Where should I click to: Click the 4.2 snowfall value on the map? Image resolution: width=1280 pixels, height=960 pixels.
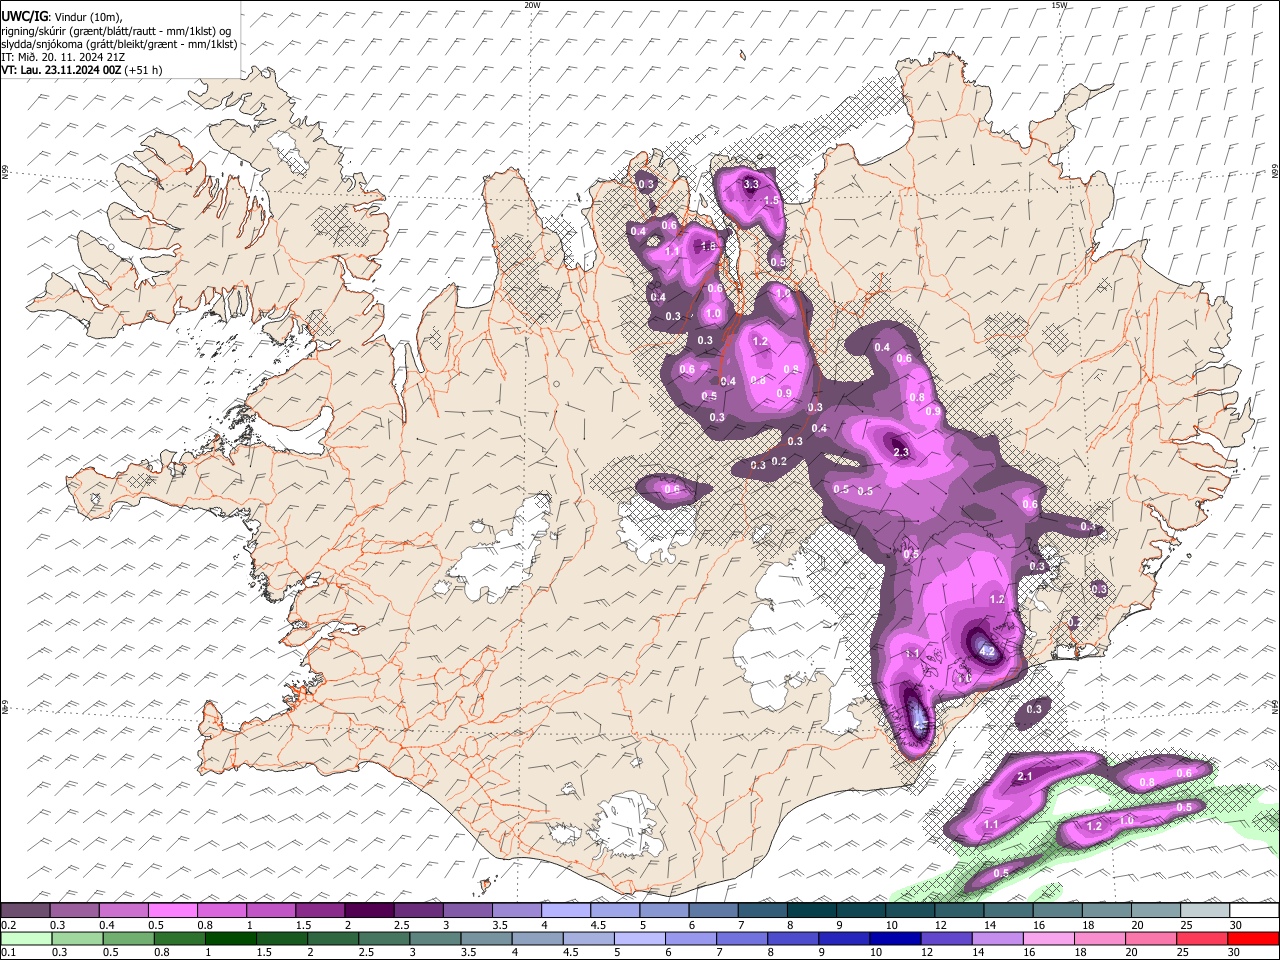[x=988, y=652]
